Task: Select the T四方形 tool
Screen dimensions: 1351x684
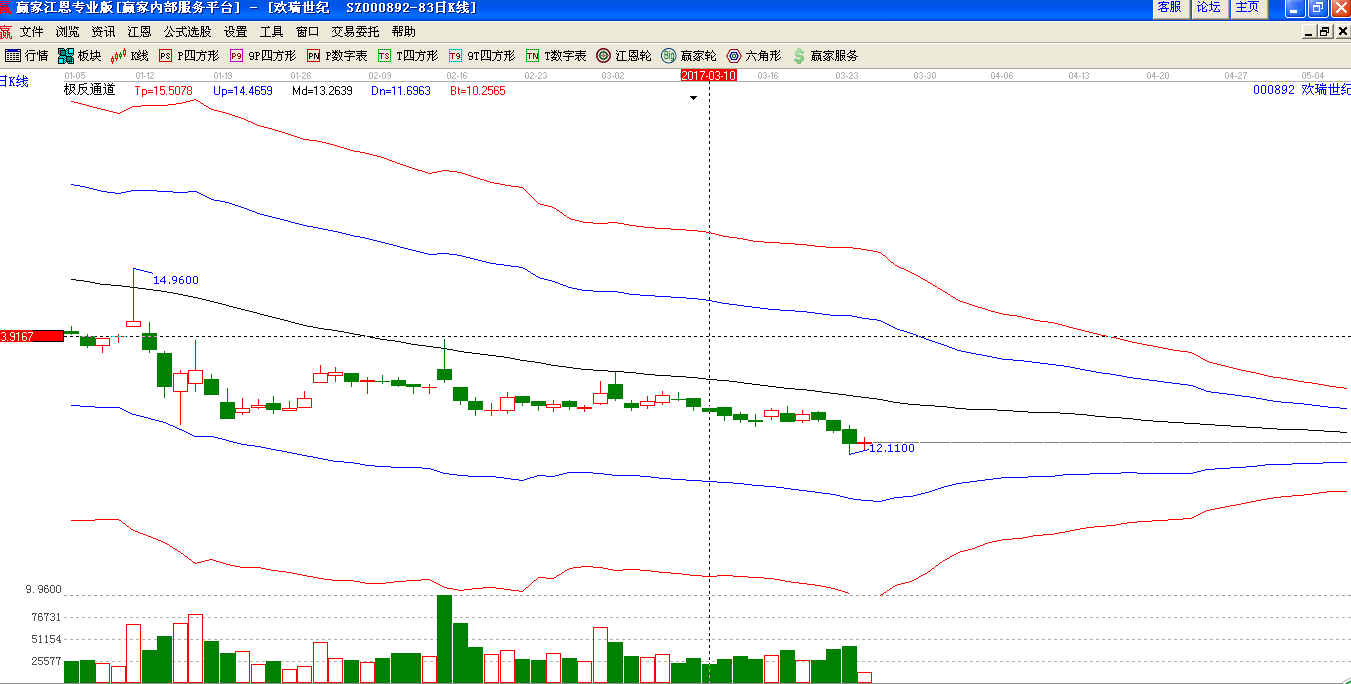Action: [x=408, y=56]
